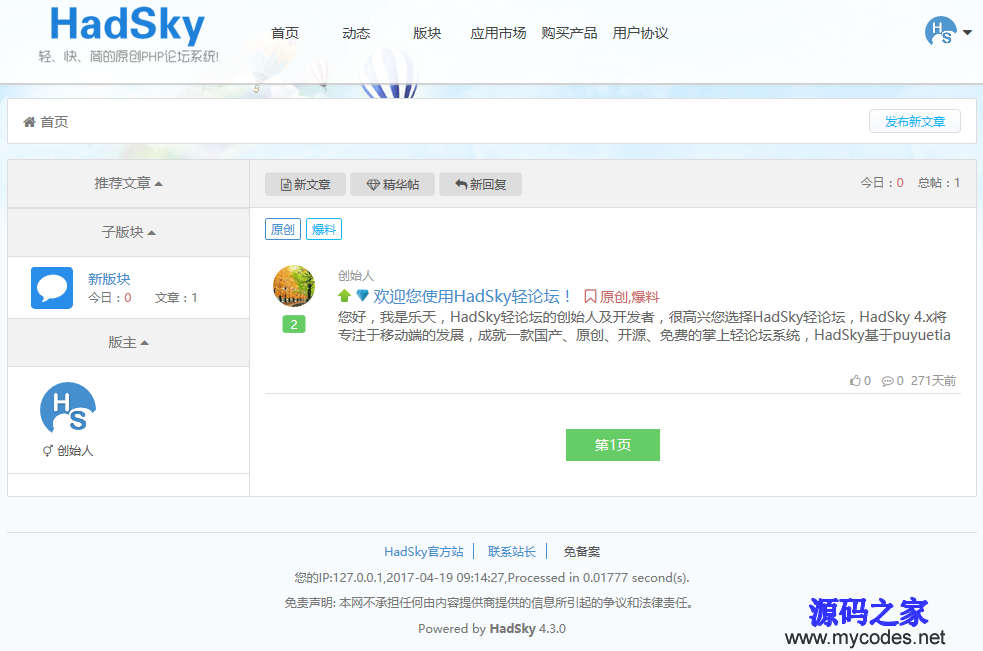The width and height of the screenshot is (983, 651).
Task: Open 版块 in the navigation
Action: pyautogui.click(x=427, y=33)
